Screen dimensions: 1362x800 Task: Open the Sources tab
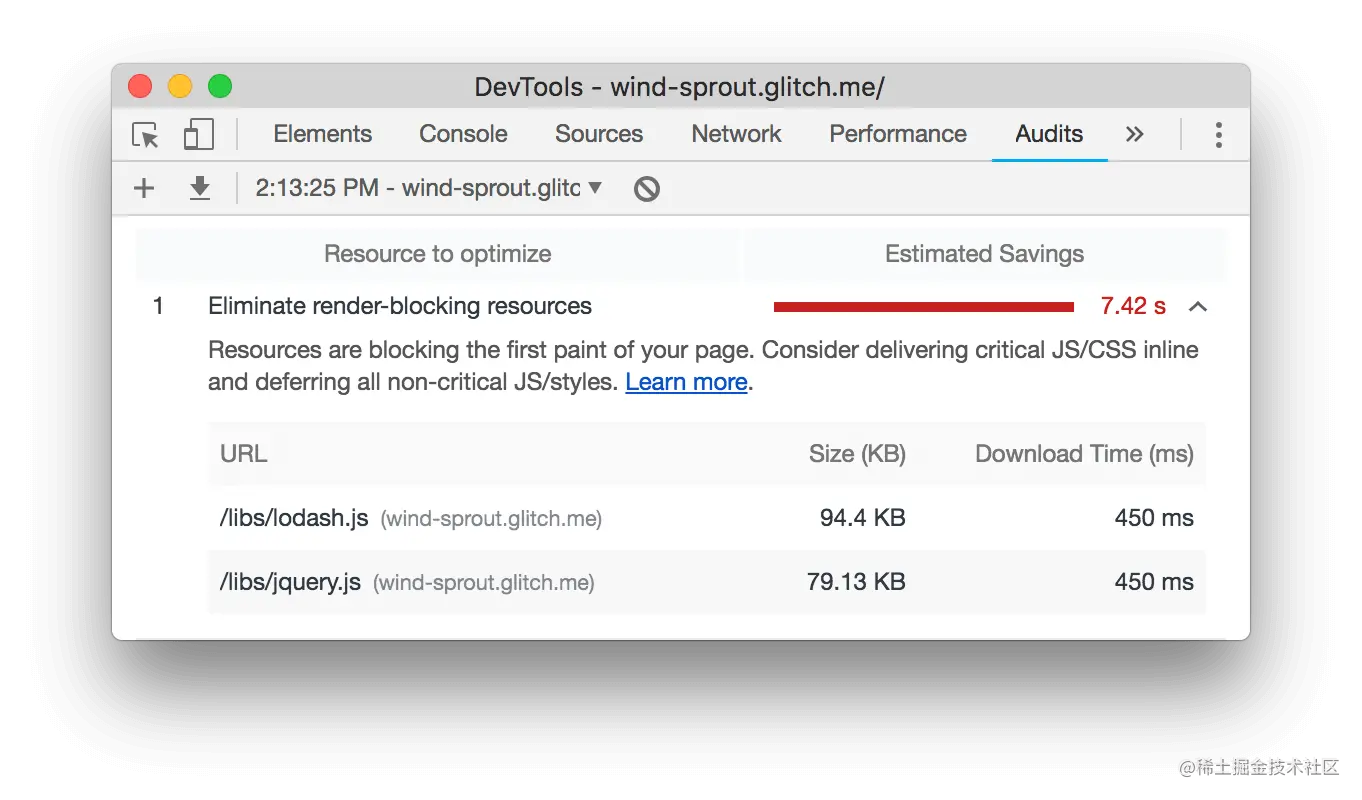coord(599,134)
